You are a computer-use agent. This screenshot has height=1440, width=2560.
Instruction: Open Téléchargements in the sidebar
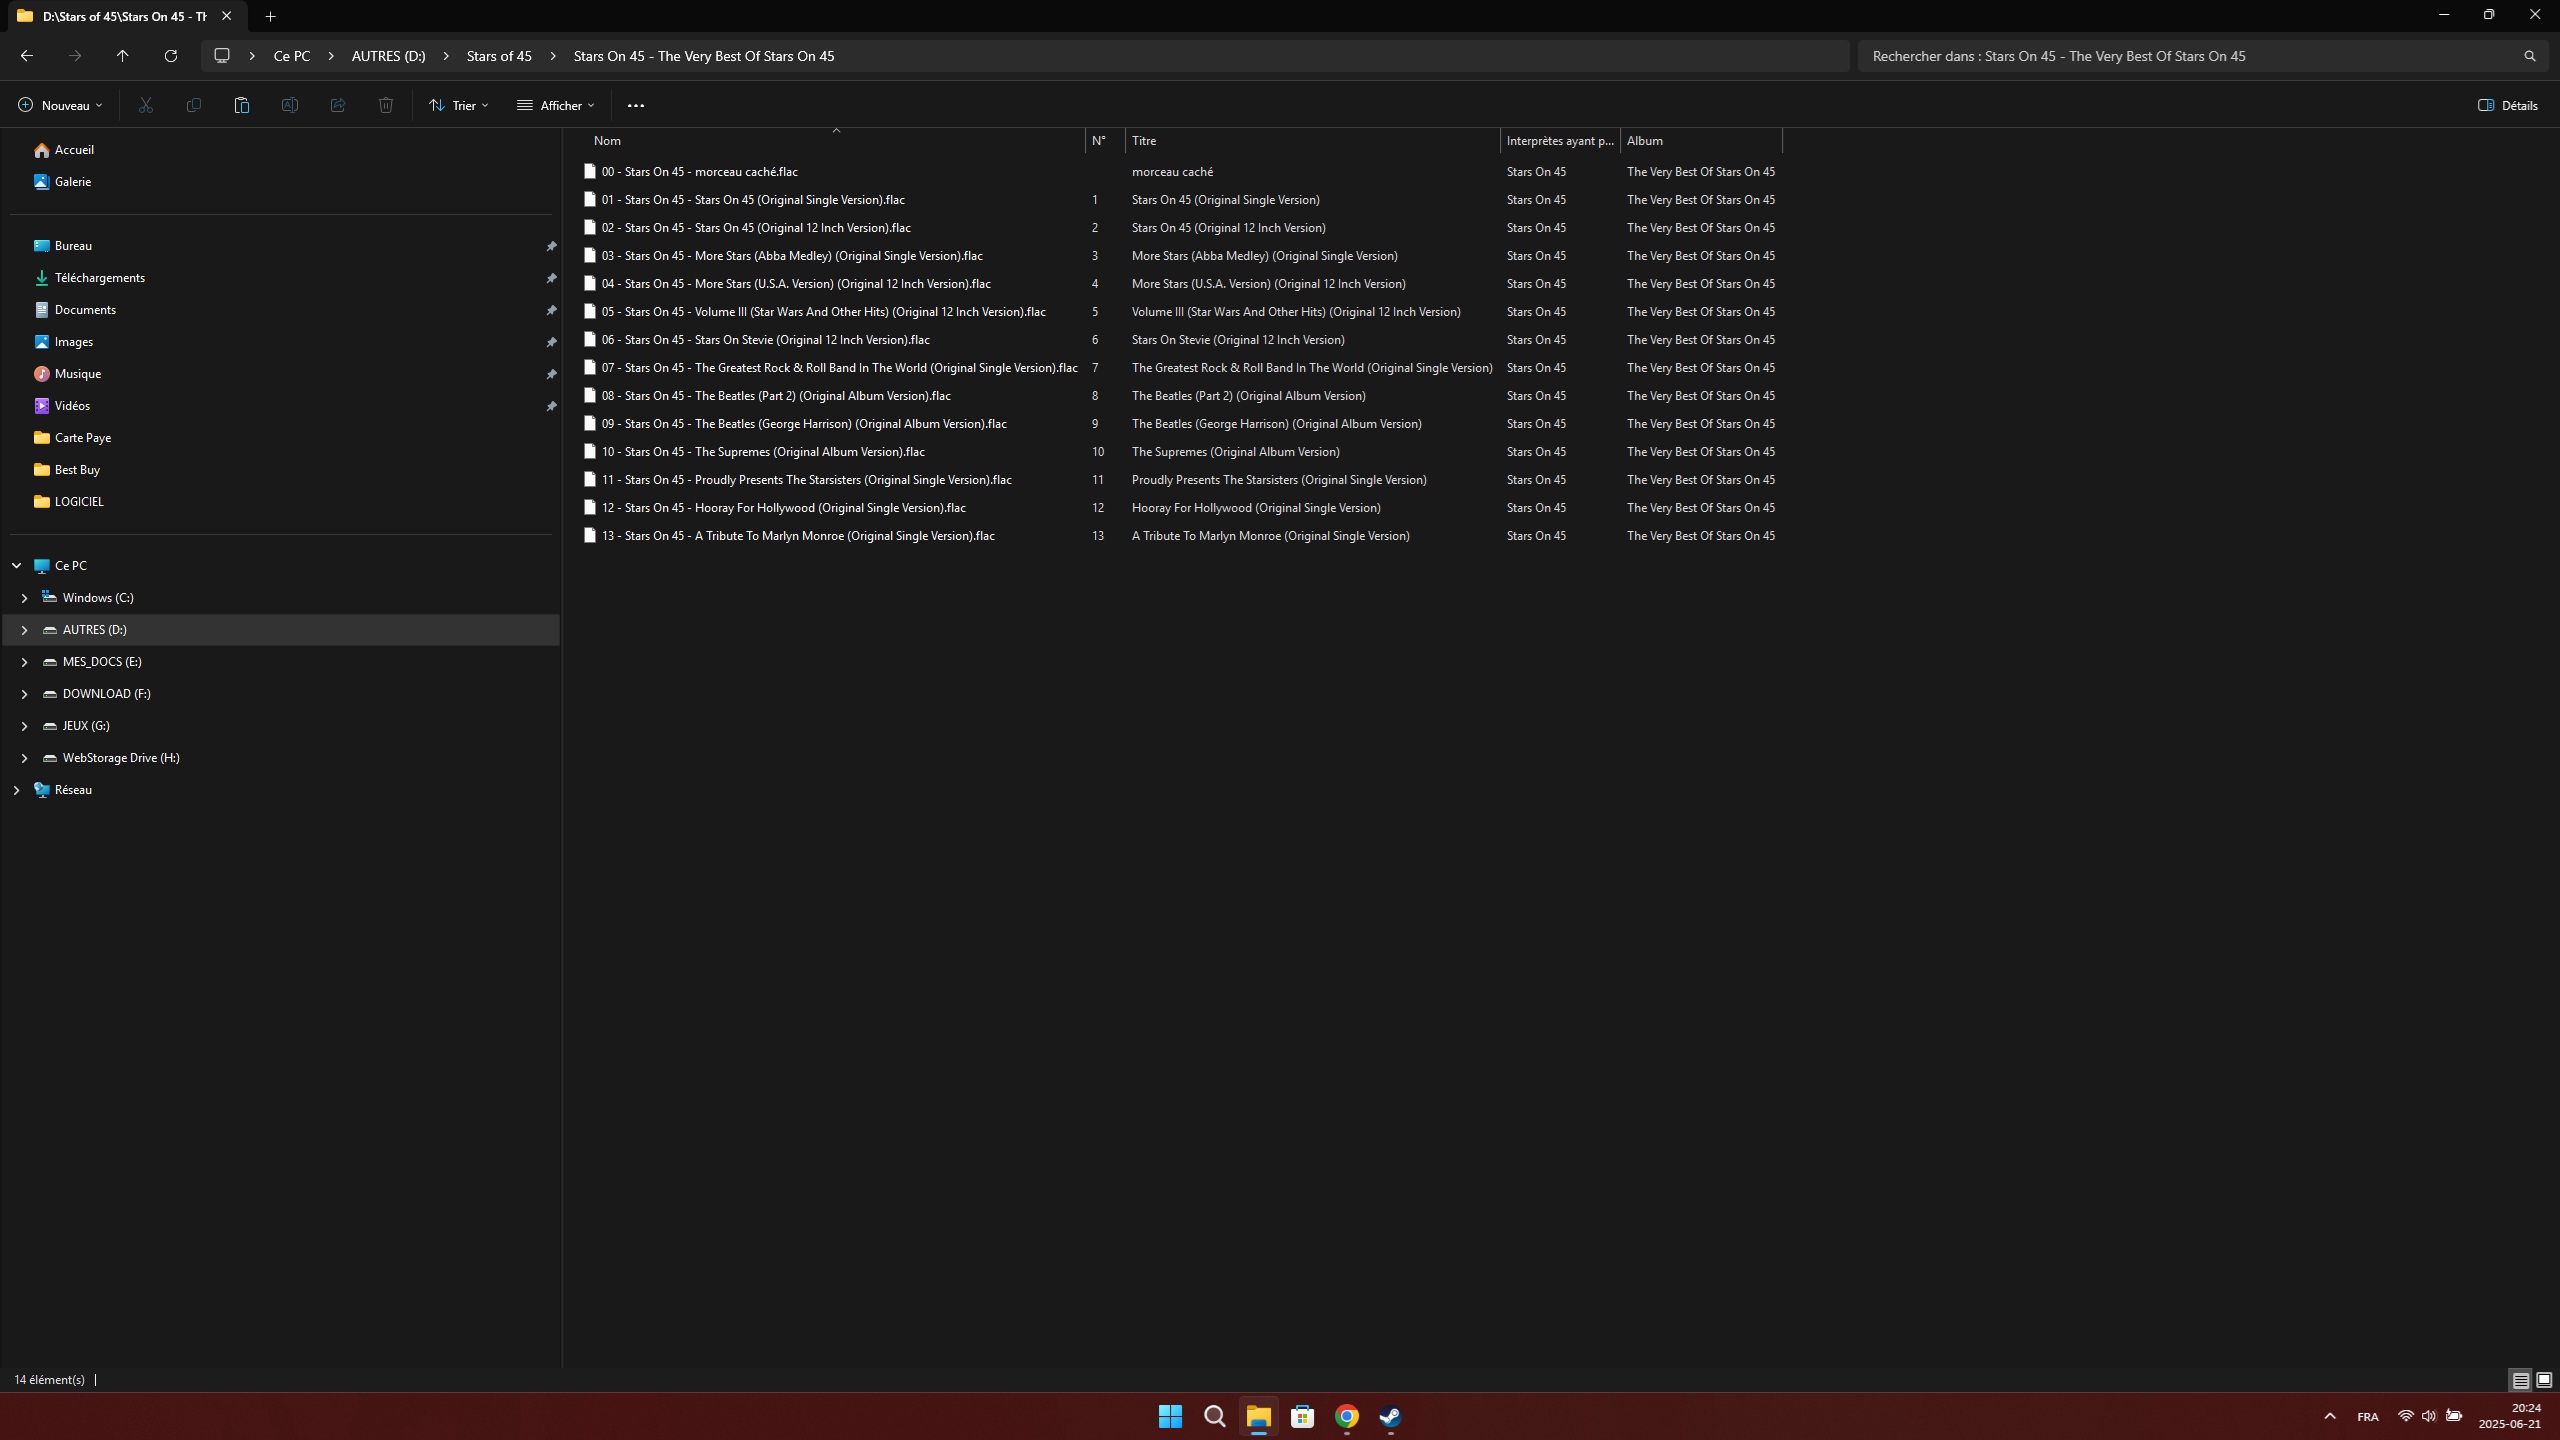point(99,278)
